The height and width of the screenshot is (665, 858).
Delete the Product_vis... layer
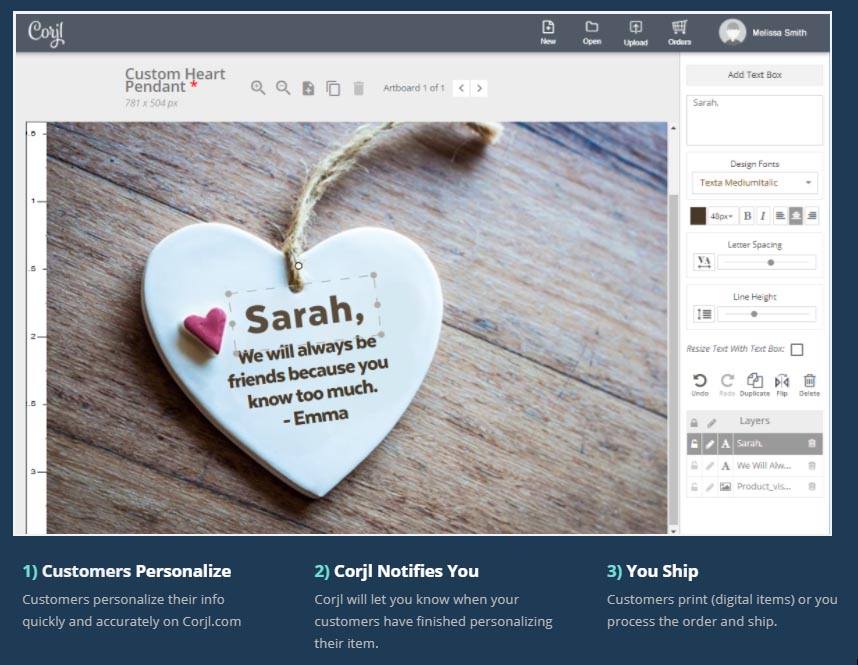(812, 486)
